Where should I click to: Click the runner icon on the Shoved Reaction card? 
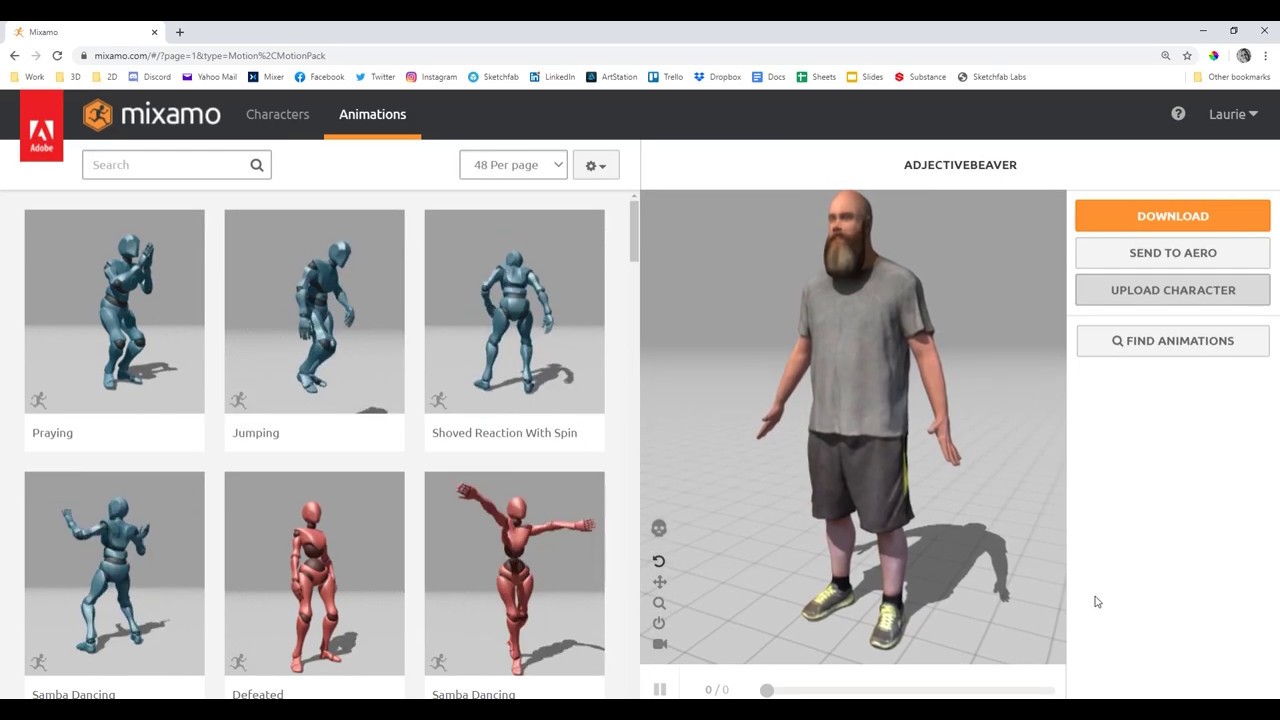(x=438, y=400)
